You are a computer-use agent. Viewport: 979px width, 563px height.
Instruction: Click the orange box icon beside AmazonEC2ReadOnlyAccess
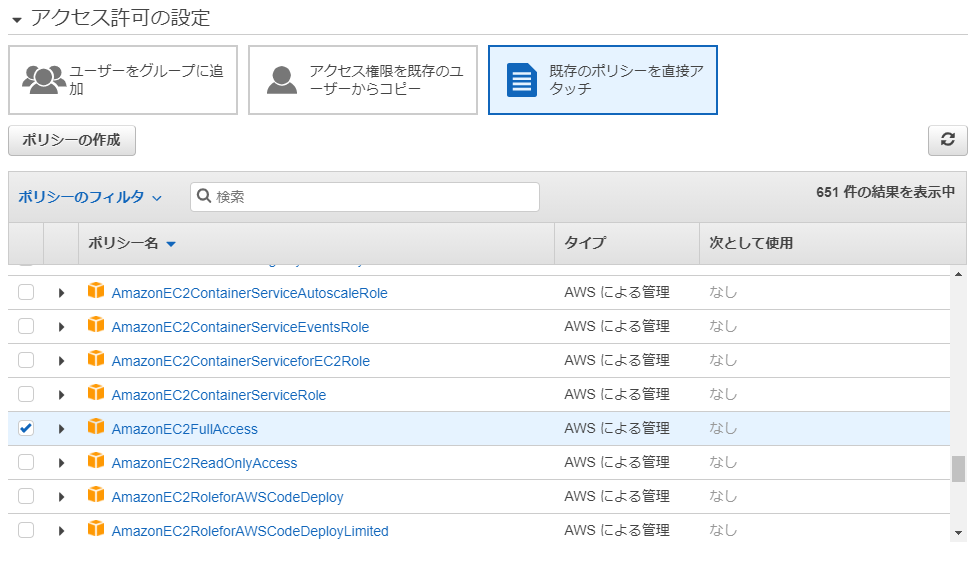[x=96, y=461]
